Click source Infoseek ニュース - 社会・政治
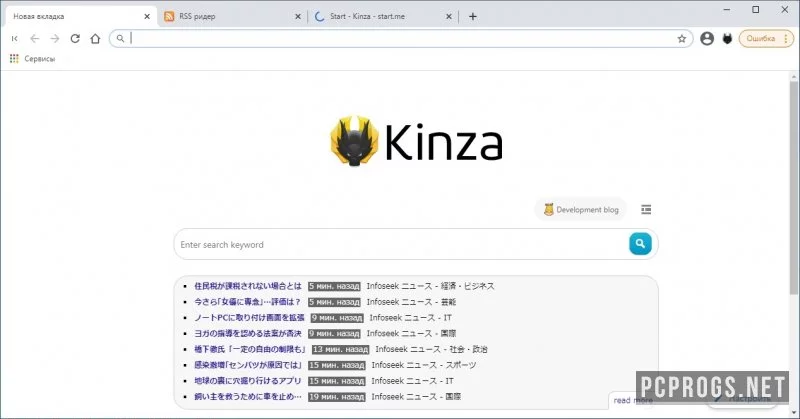The height and width of the screenshot is (419, 800). click(432, 349)
